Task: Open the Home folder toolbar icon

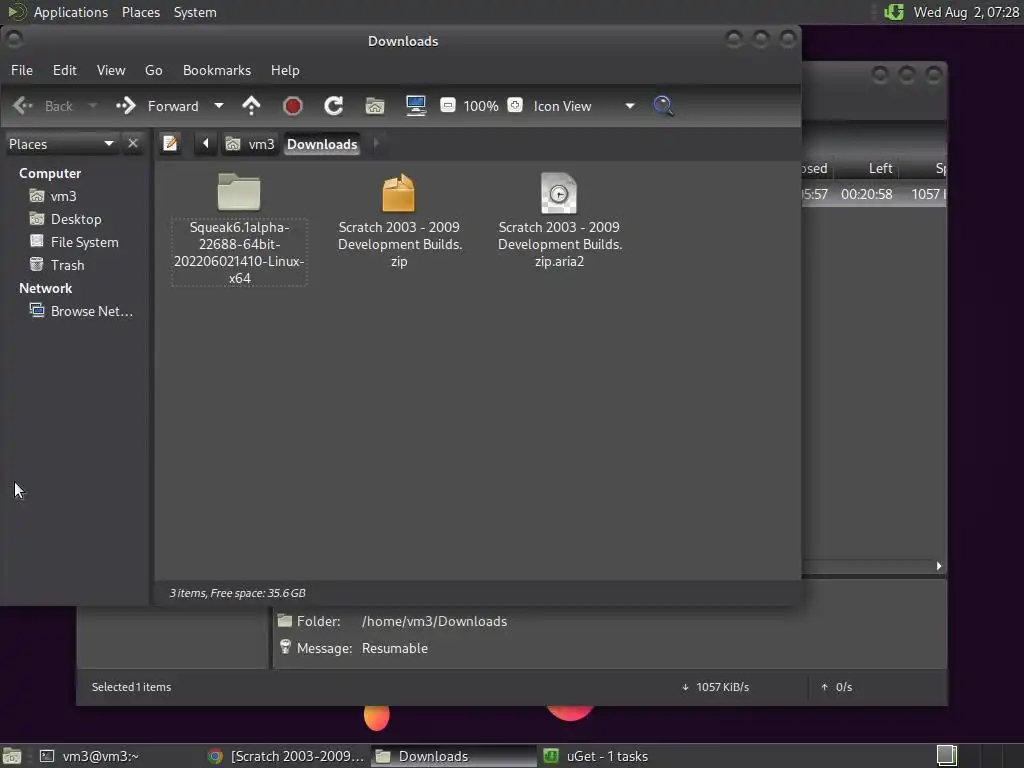Action: click(x=375, y=106)
